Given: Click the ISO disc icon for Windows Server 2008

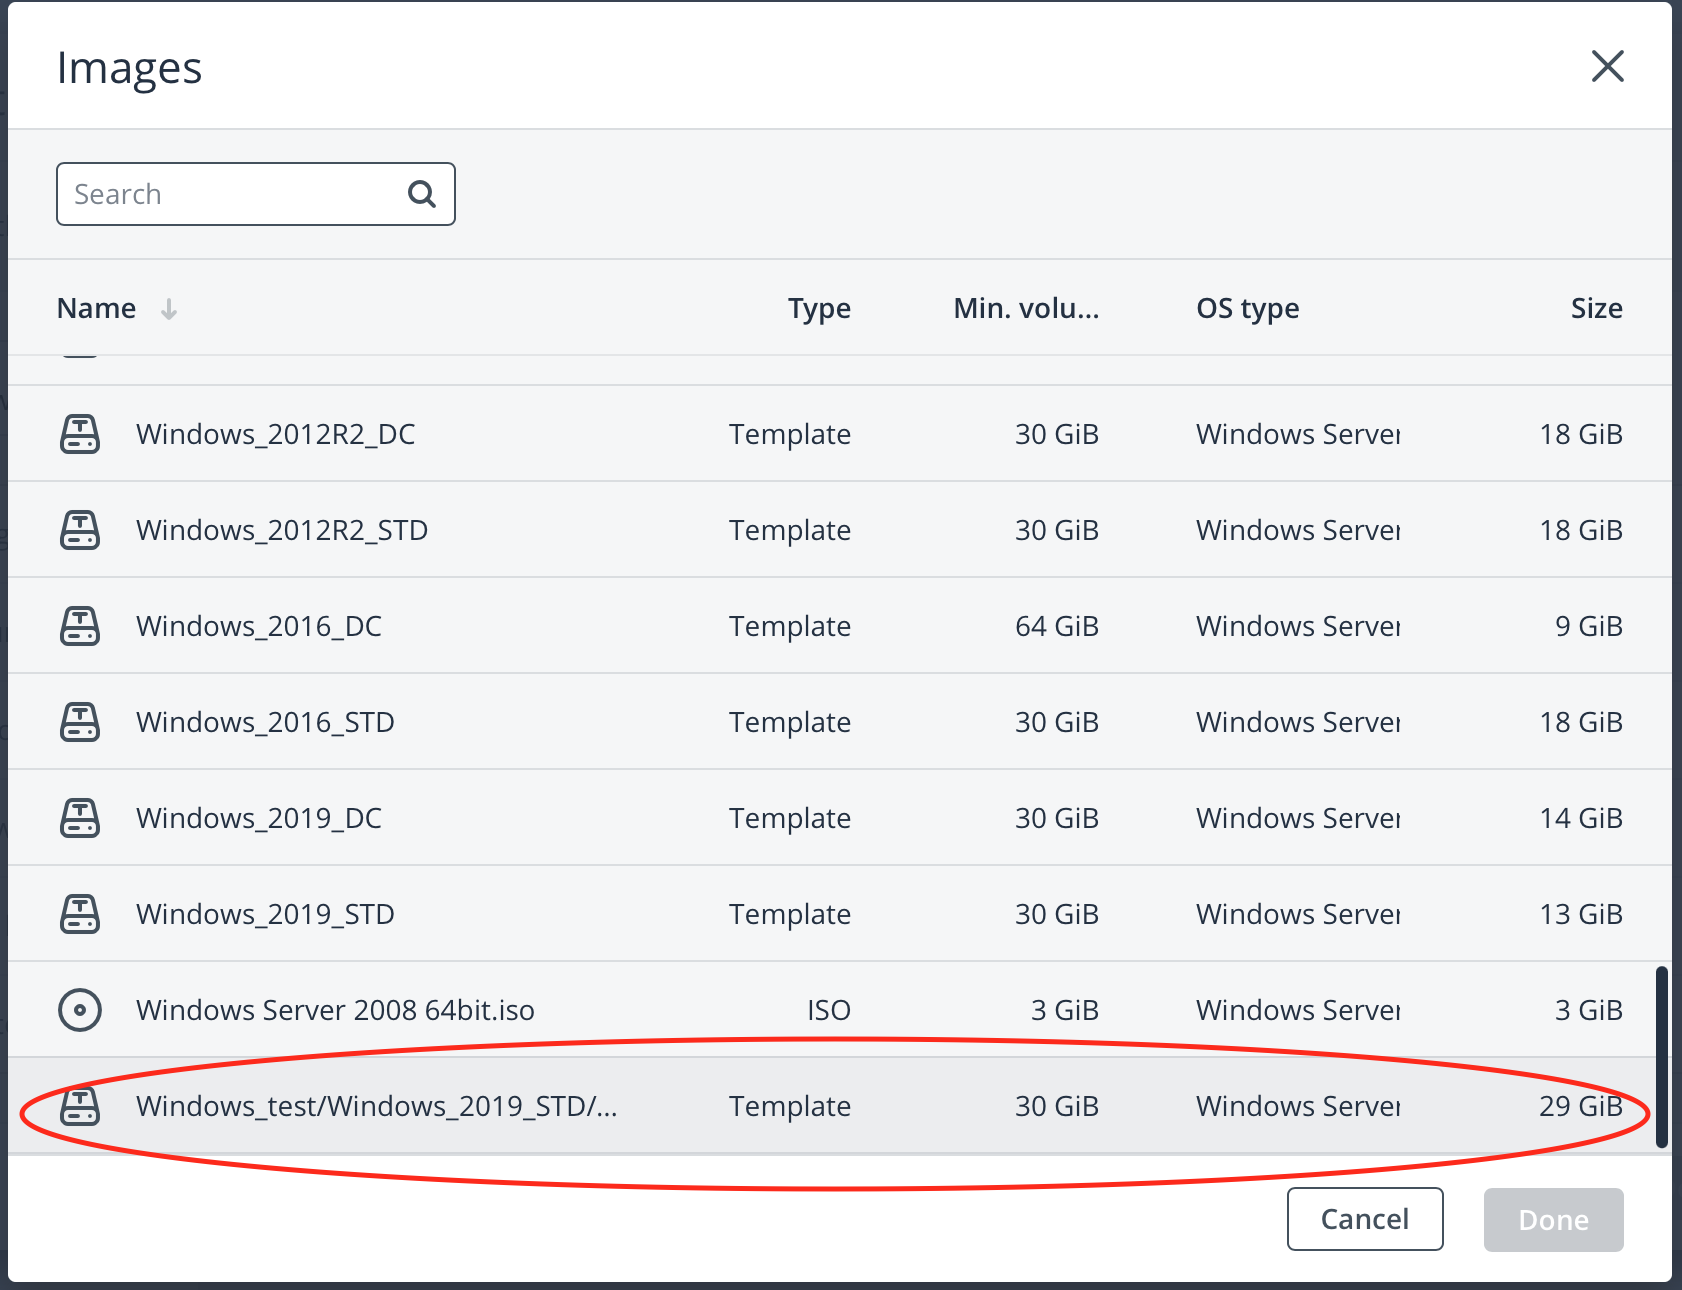Looking at the screenshot, I should (80, 1010).
